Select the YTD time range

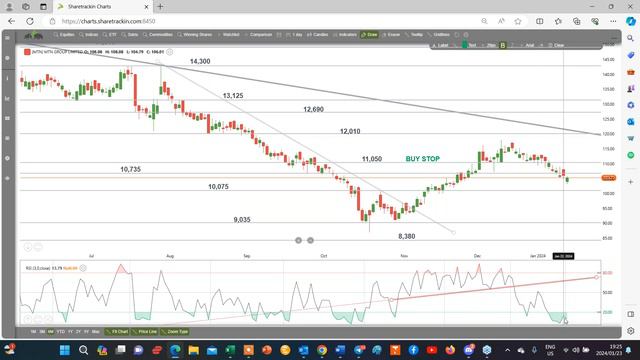[x=60, y=332]
